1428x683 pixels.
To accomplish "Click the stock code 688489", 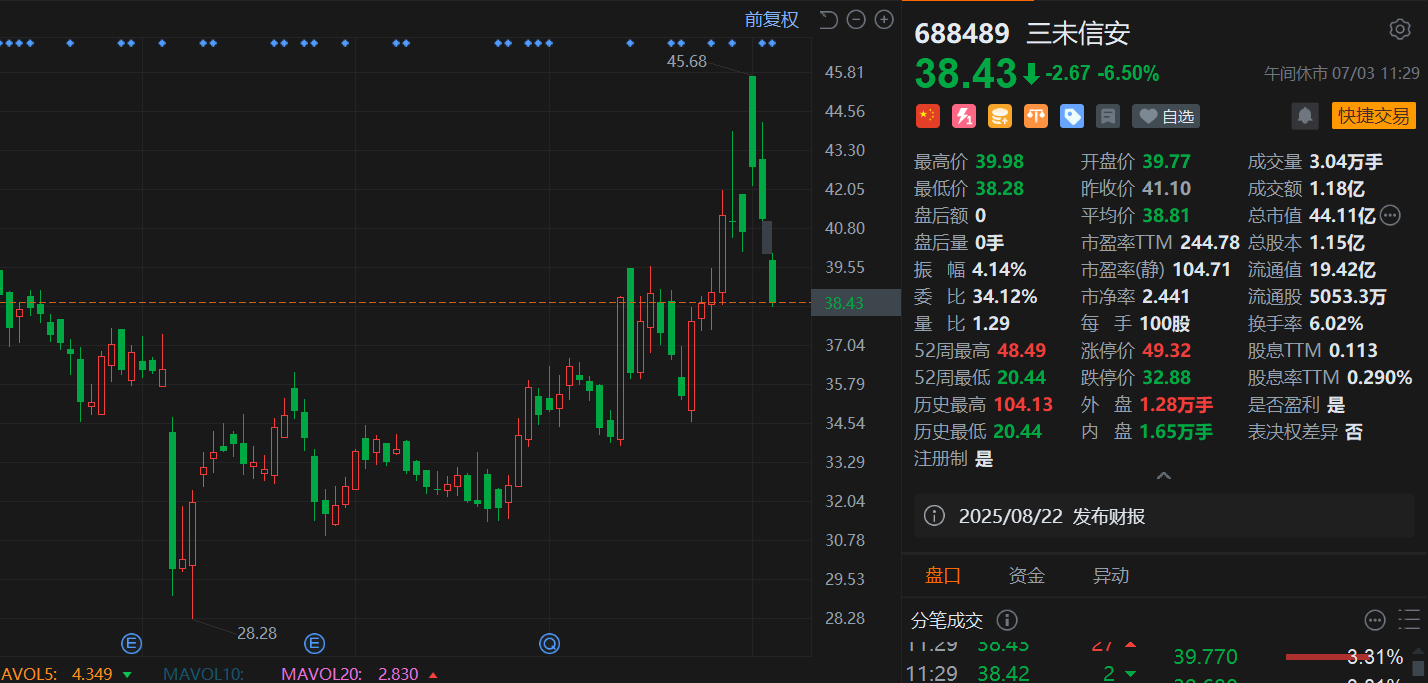I will [x=962, y=33].
